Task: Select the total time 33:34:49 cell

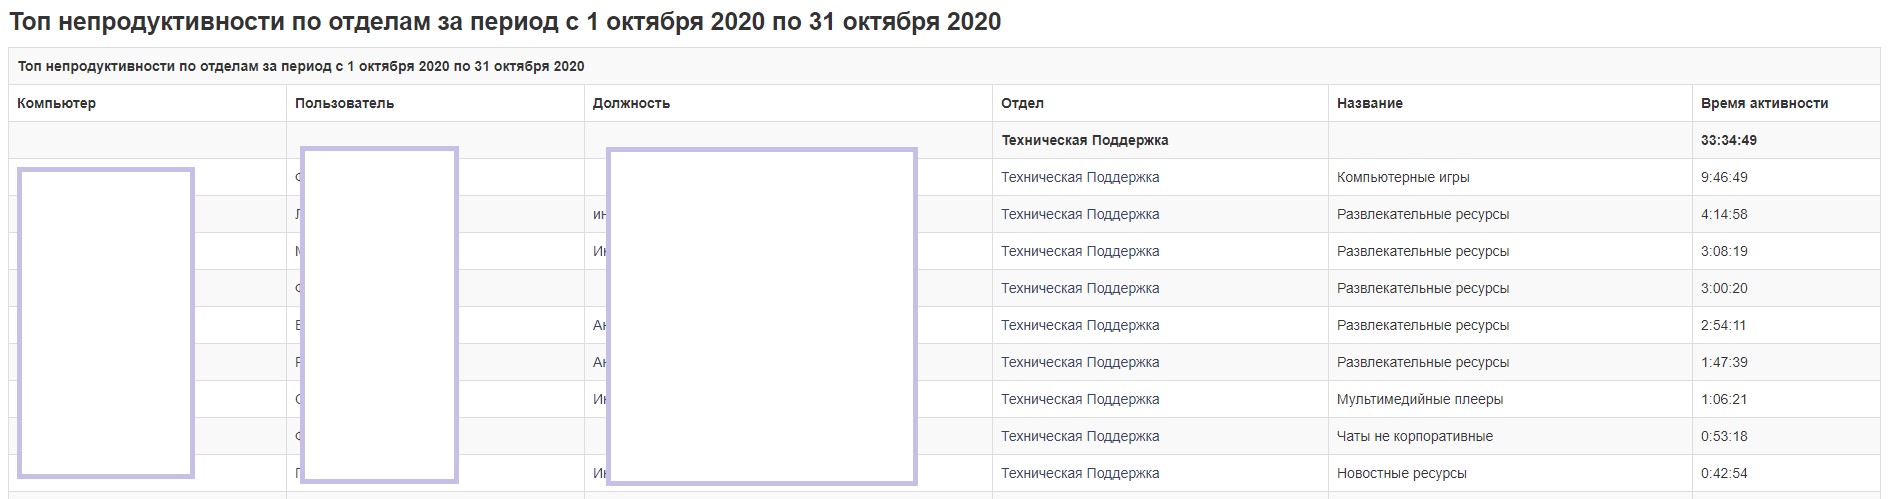Action: 1728,140
